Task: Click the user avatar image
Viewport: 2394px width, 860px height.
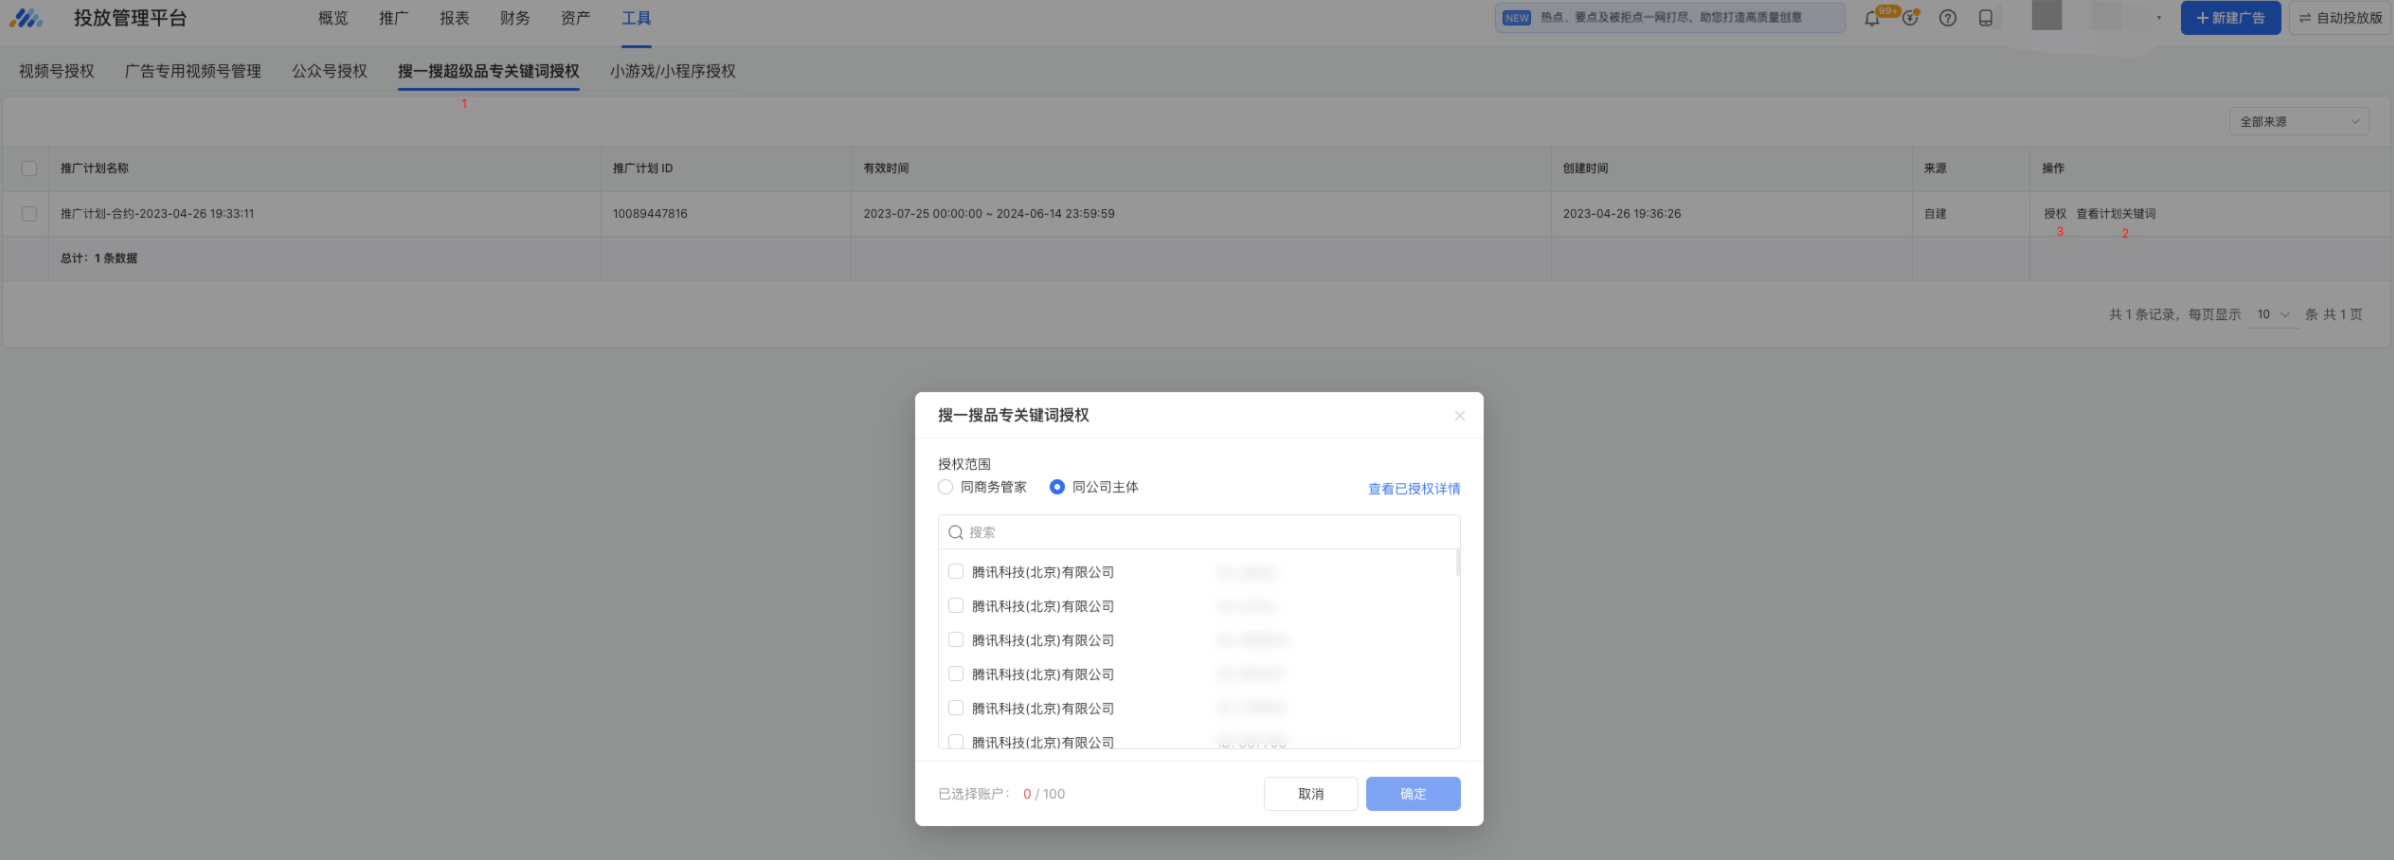Action: pos(2046,16)
